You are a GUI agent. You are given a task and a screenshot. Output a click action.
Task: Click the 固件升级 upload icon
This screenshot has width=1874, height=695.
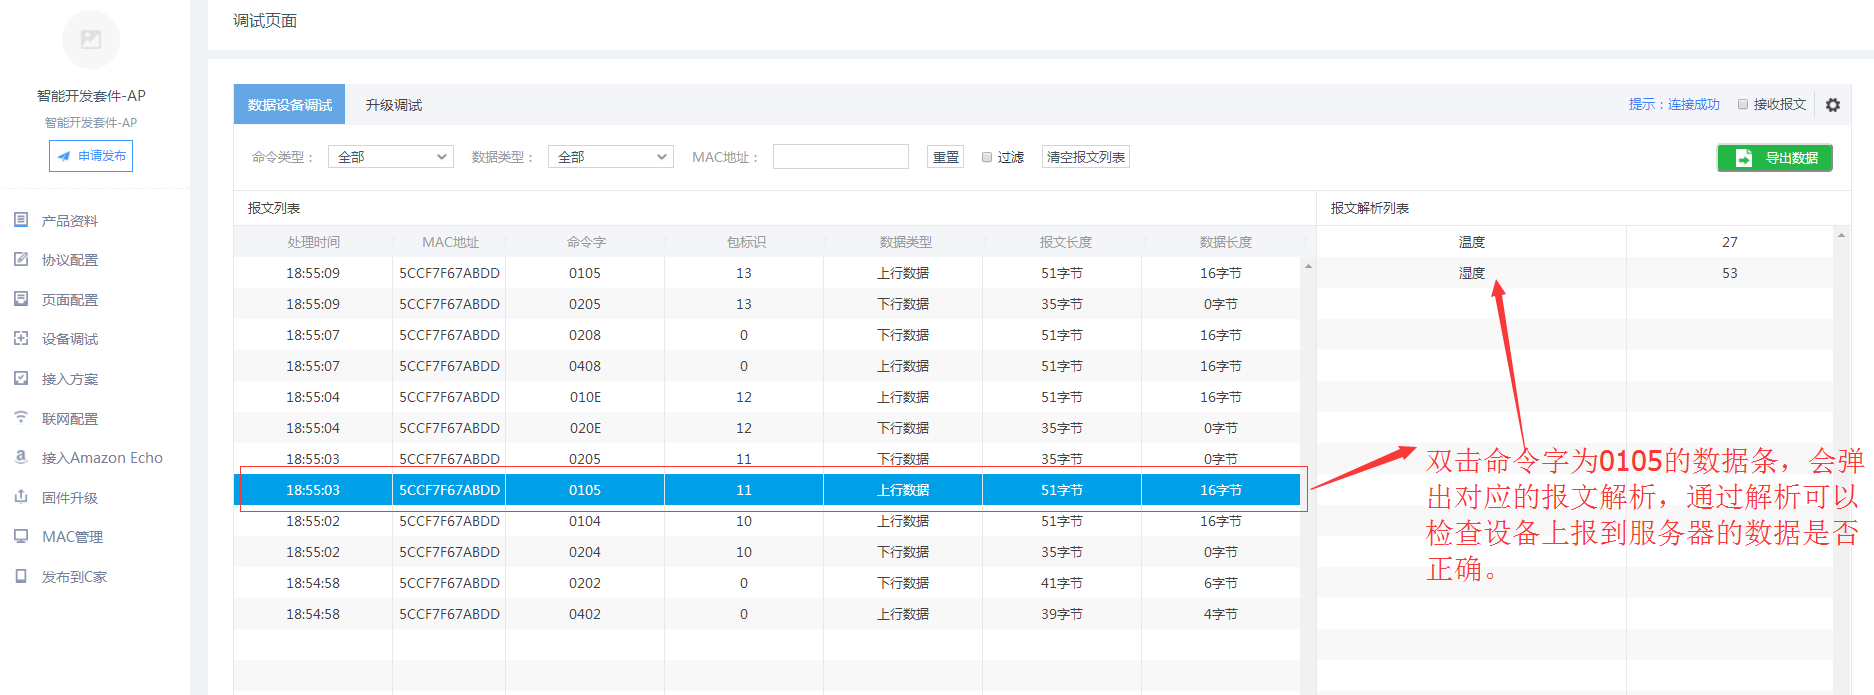pyautogui.click(x=21, y=496)
